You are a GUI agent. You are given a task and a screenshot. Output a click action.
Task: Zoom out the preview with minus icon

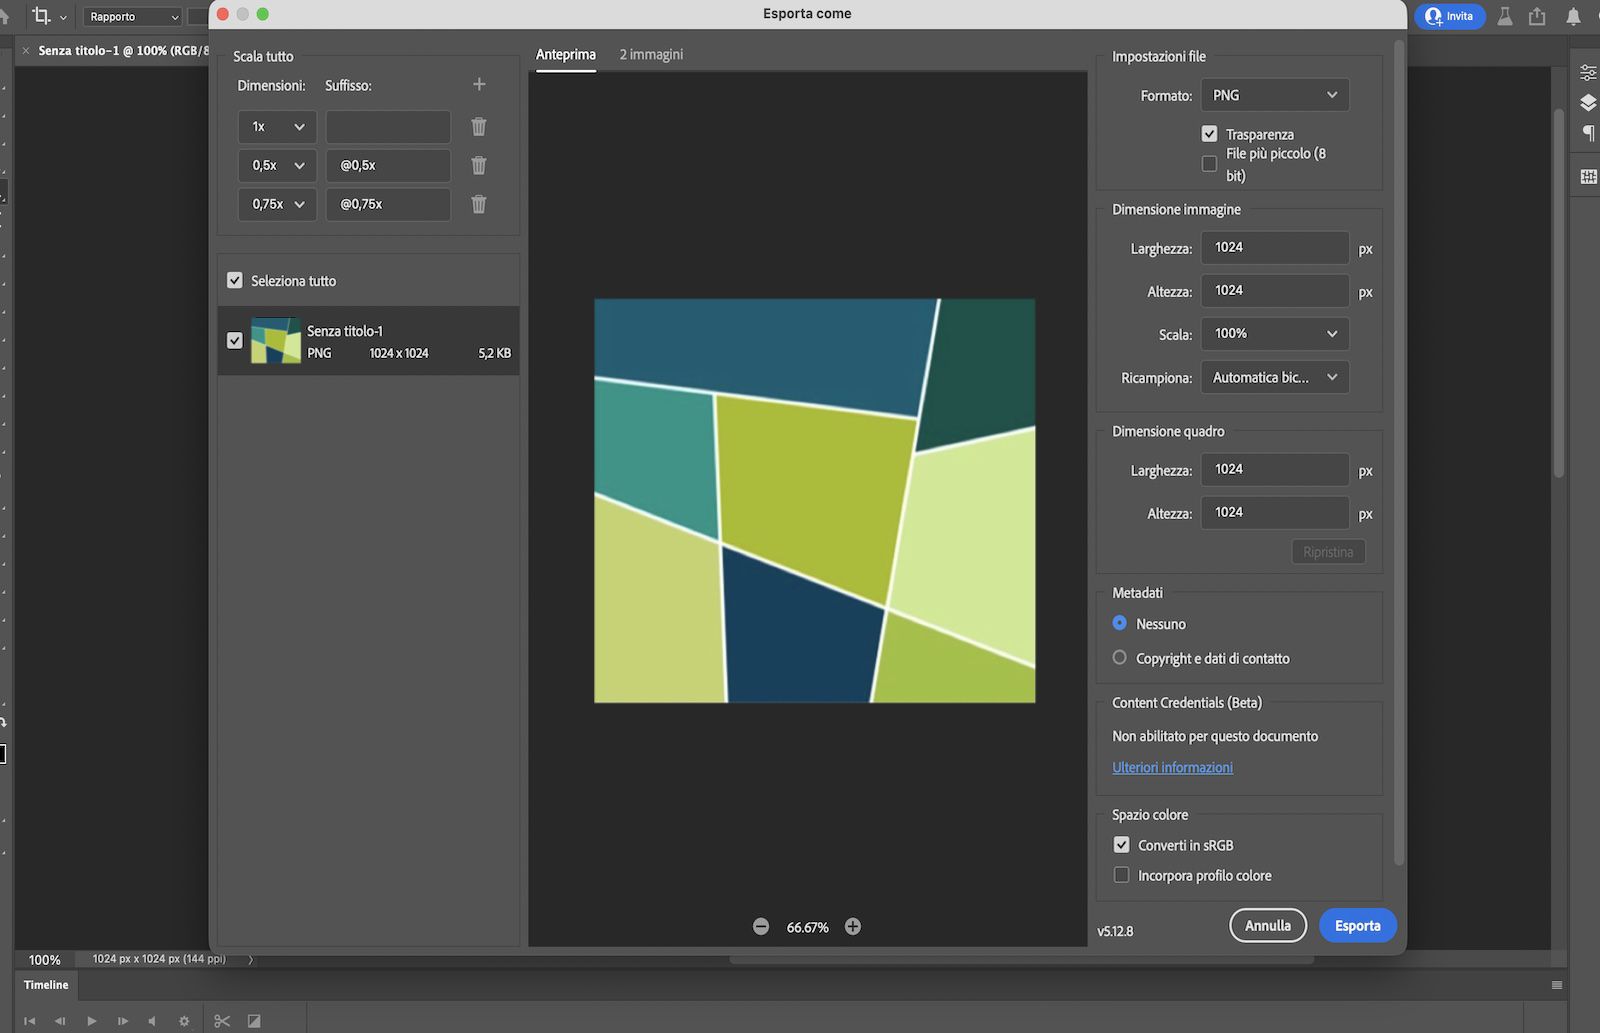point(761,927)
